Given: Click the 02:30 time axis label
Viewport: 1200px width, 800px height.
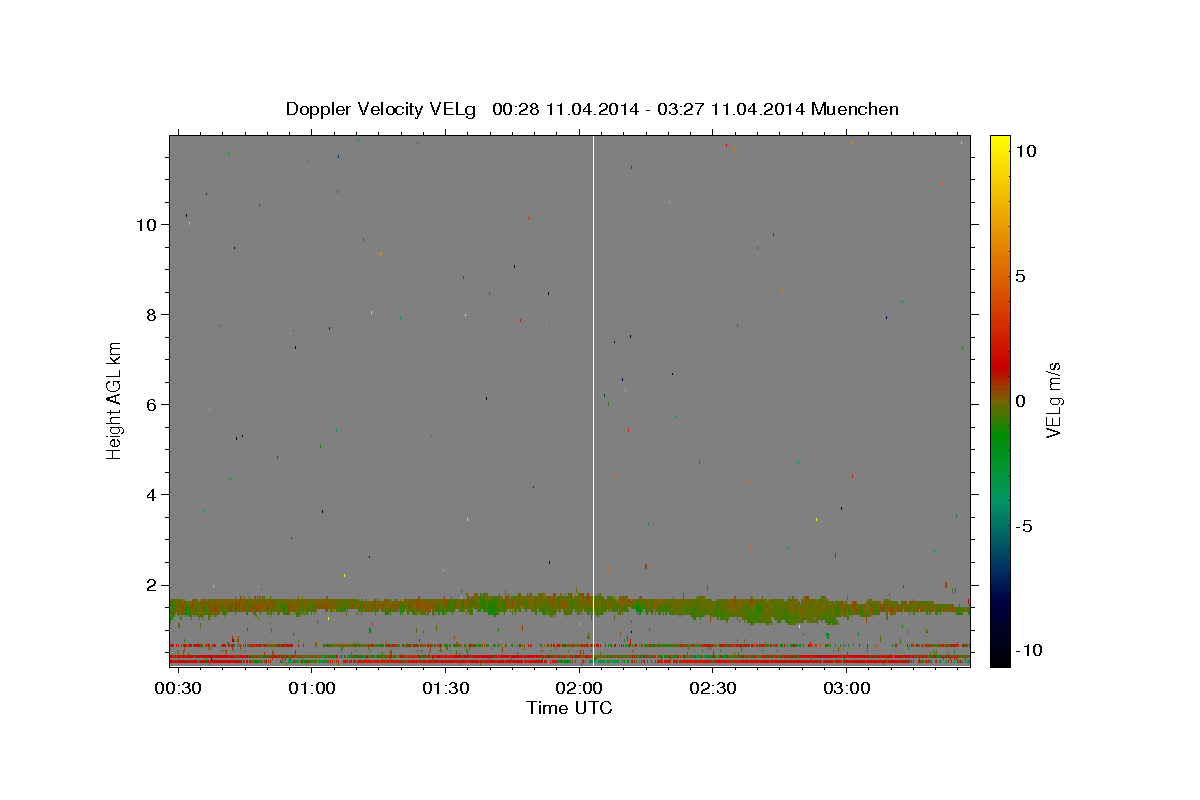Looking at the screenshot, I should click(713, 689).
